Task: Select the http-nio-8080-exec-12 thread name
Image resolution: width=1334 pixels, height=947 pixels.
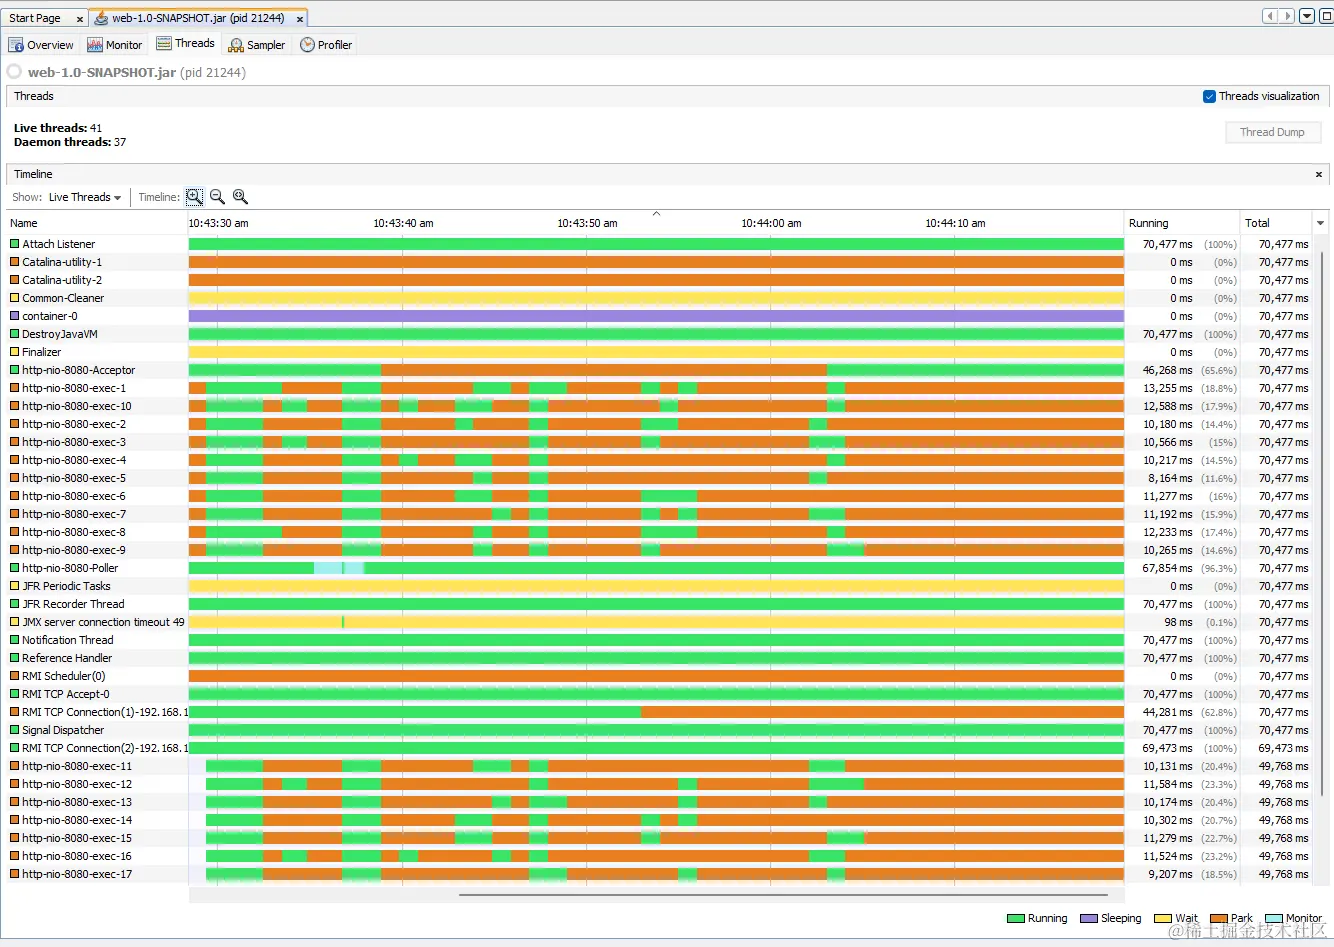Action: coord(77,784)
